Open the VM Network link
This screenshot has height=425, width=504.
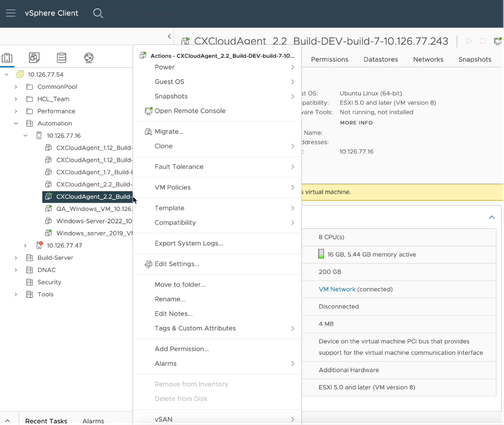337,289
